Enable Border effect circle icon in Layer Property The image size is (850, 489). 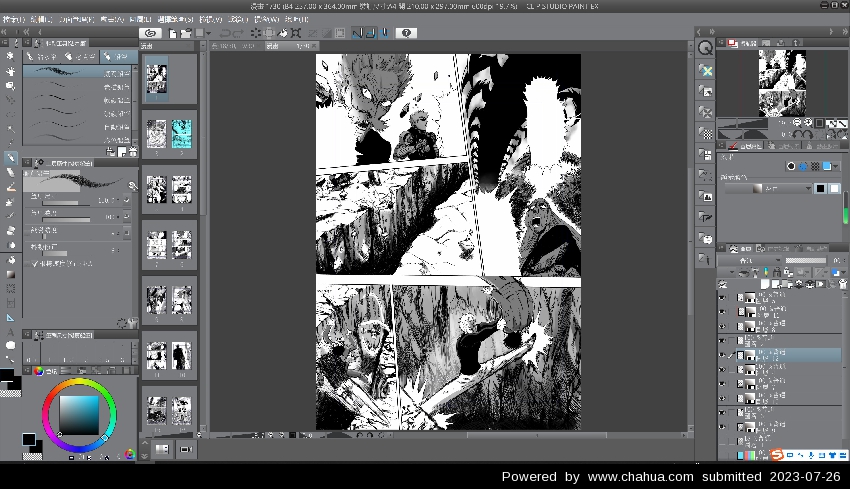point(791,166)
